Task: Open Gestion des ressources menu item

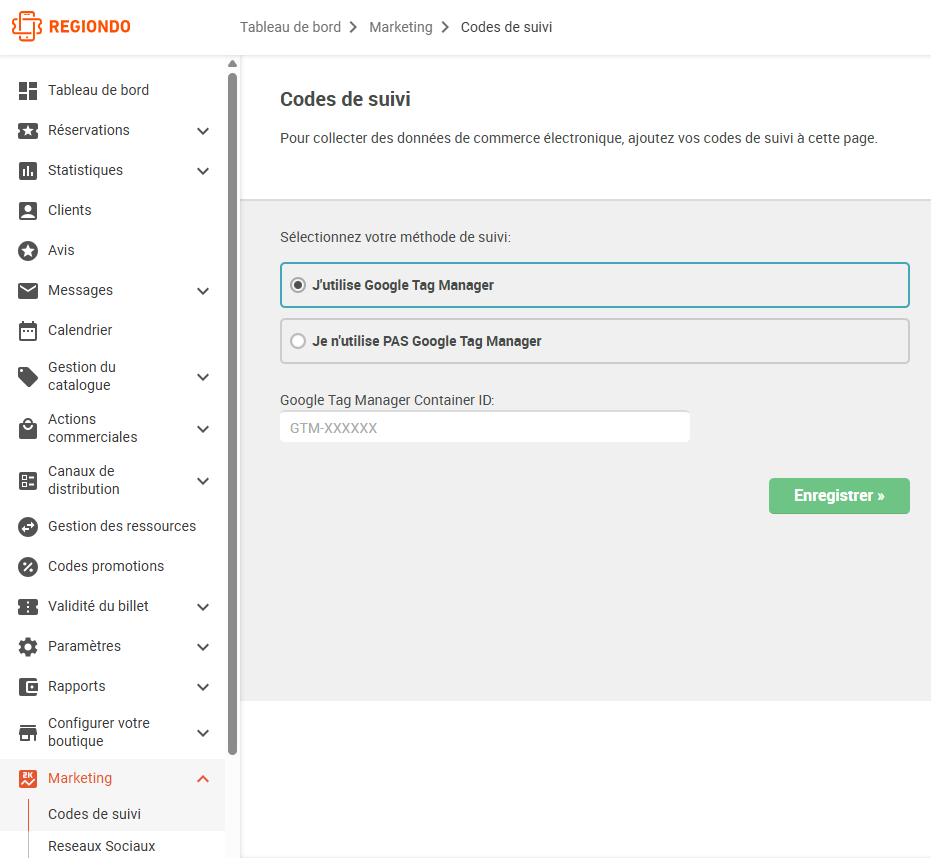Action: pyautogui.click(x=122, y=526)
